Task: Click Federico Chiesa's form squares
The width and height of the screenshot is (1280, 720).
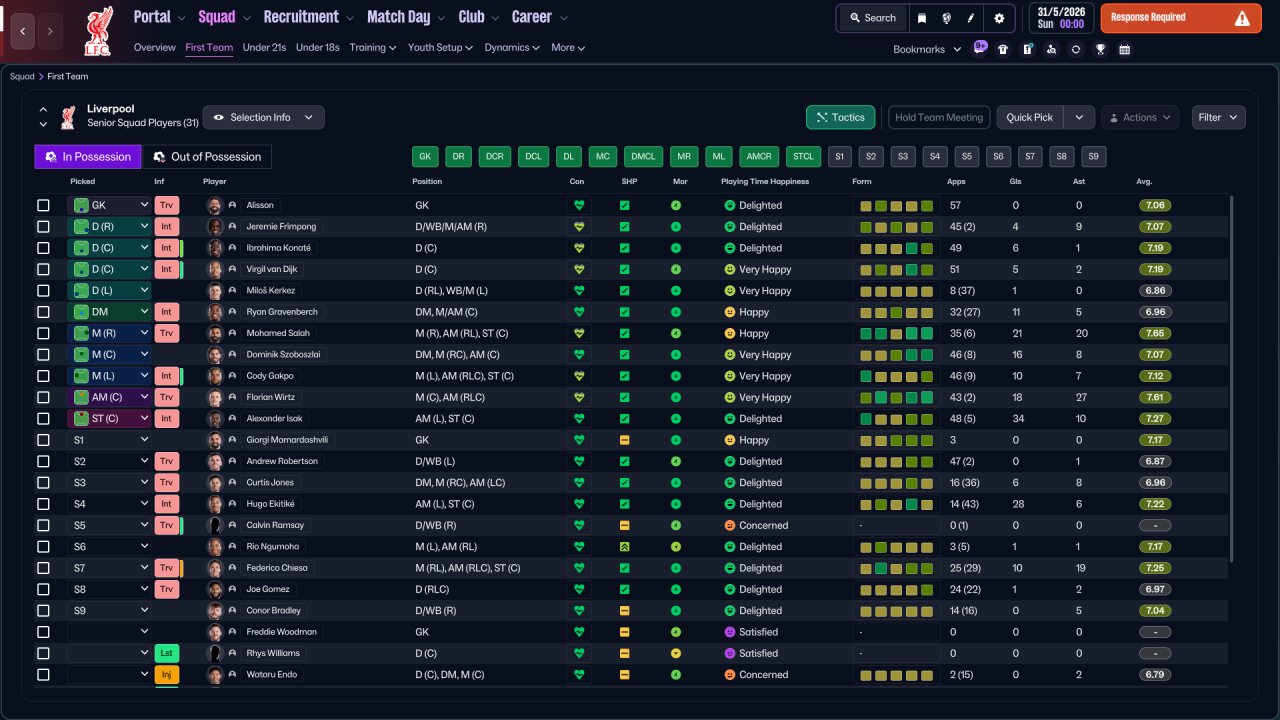Action: [896, 568]
